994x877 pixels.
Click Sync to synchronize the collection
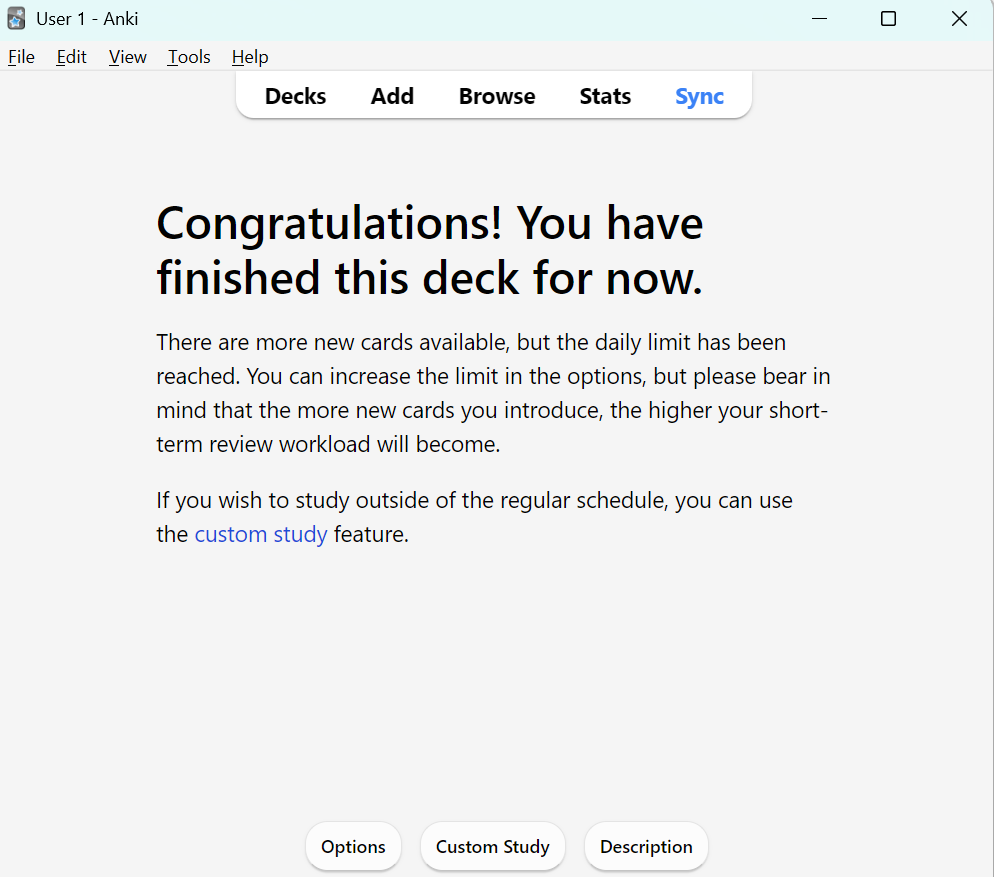click(699, 96)
